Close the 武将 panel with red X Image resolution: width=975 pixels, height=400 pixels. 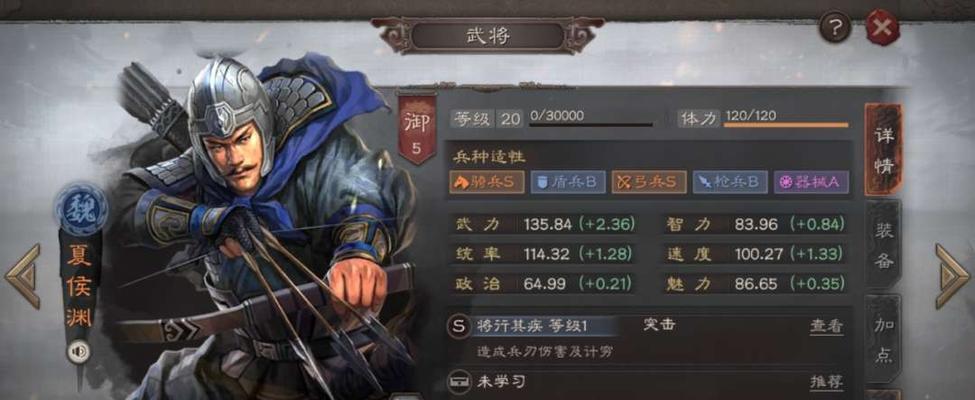pos(882,27)
